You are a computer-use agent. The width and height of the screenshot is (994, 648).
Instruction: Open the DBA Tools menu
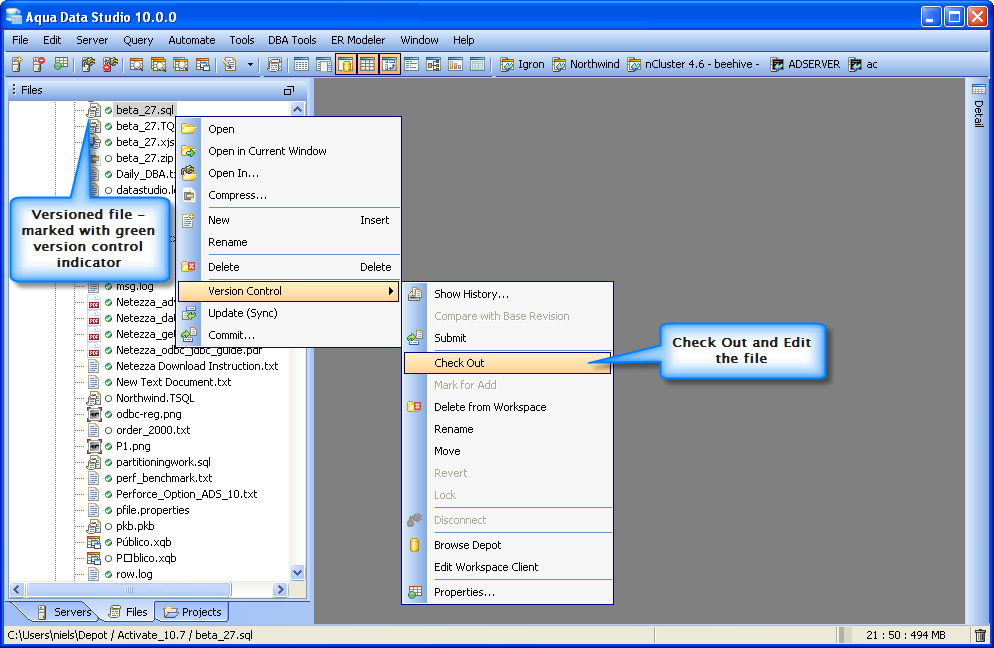pyautogui.click(x=292, y=40)
